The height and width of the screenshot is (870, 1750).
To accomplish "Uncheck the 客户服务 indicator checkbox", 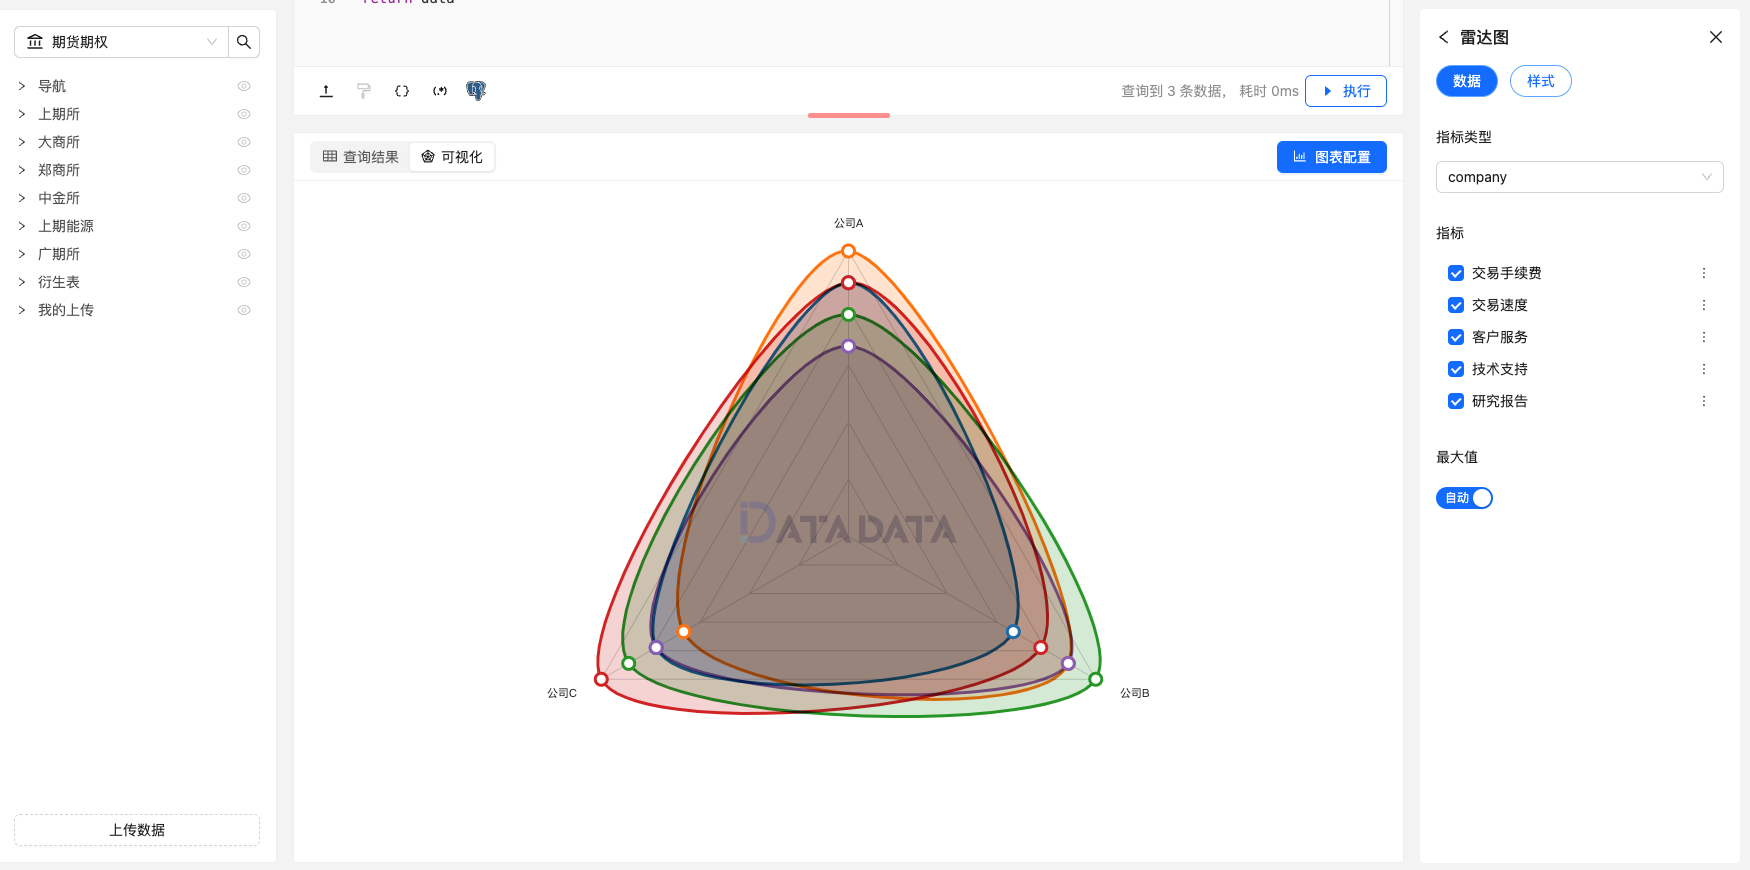I will tap(1456, 337).
